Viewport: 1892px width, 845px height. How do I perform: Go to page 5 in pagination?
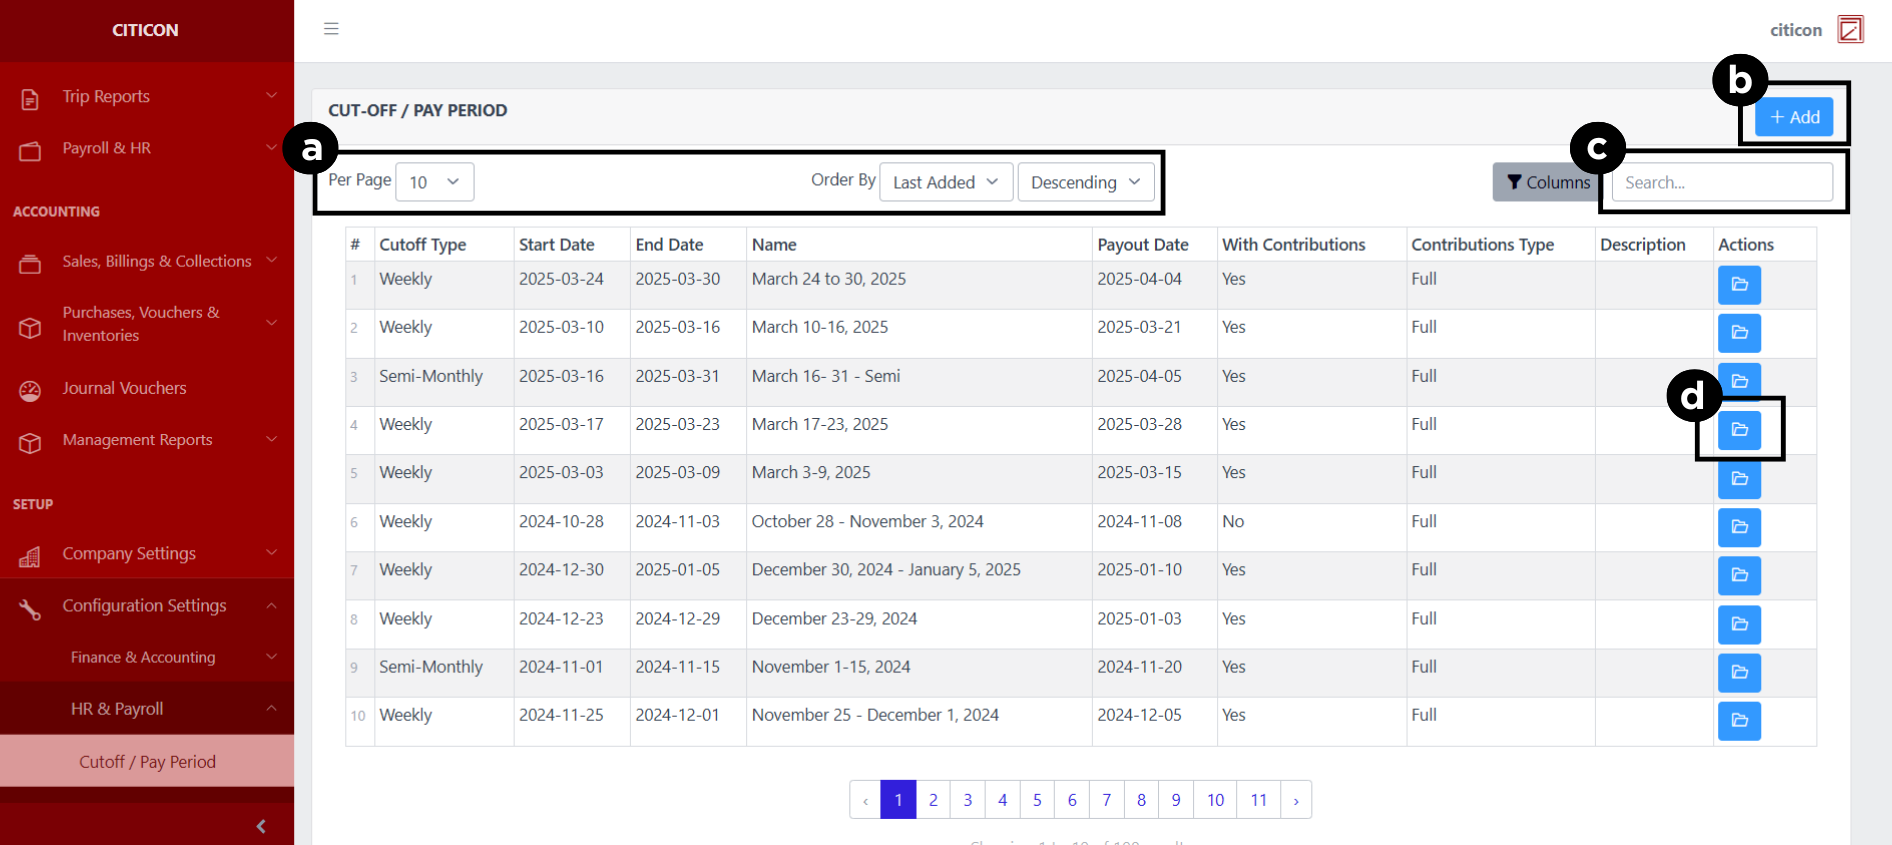[x=1037, y=800]
